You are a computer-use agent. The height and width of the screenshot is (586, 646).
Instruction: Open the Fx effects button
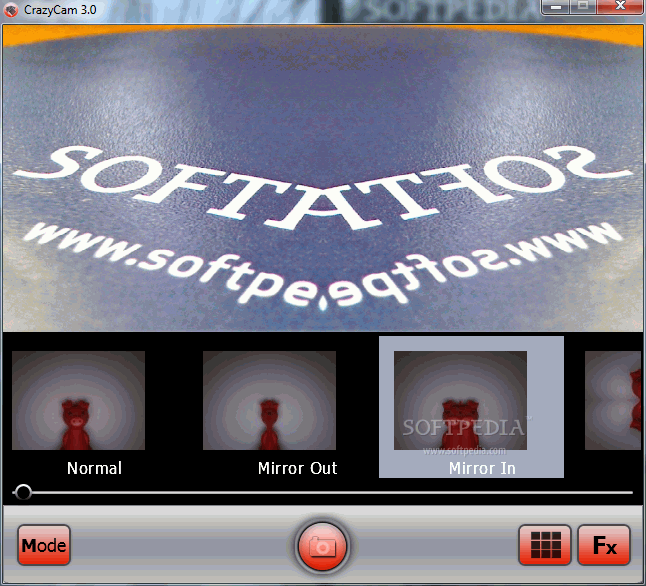604,544
